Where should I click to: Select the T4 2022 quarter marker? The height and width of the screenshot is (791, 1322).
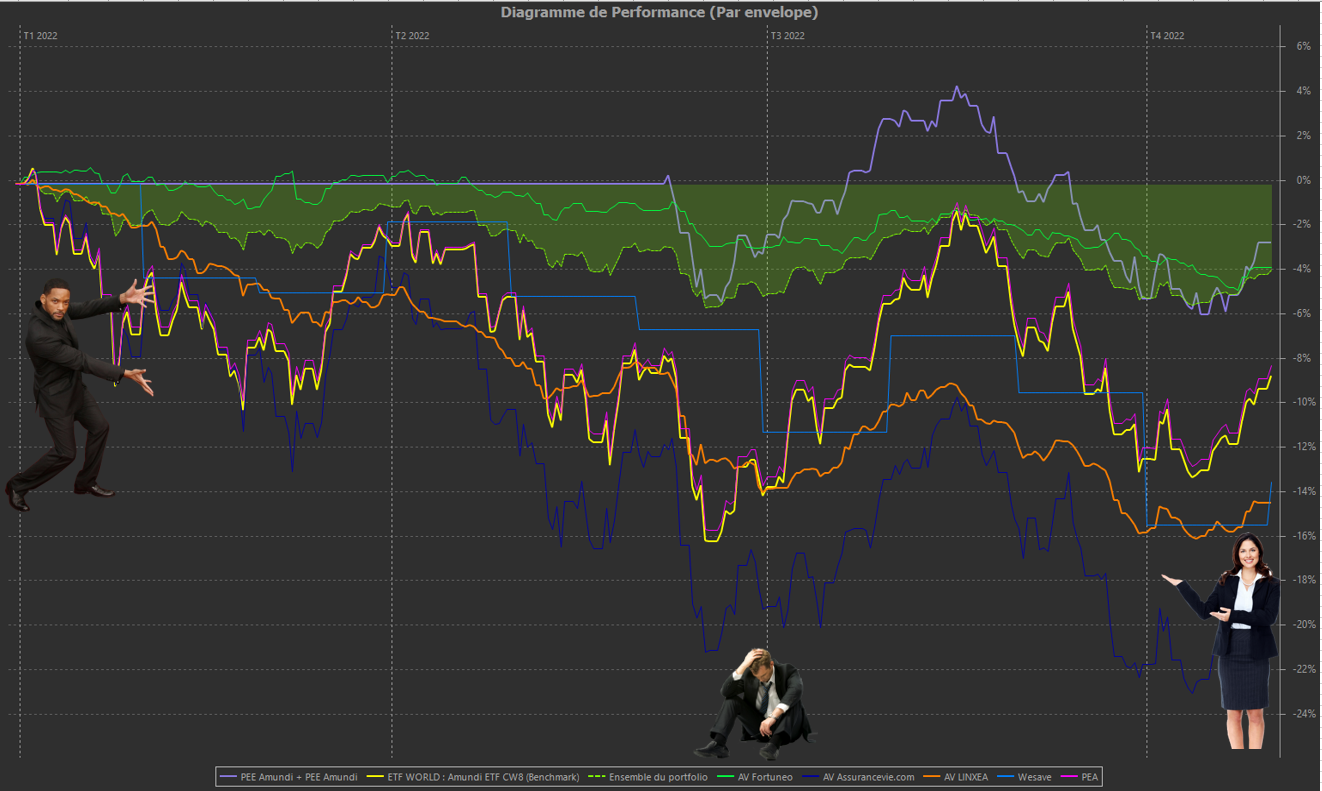[1167, 36]
